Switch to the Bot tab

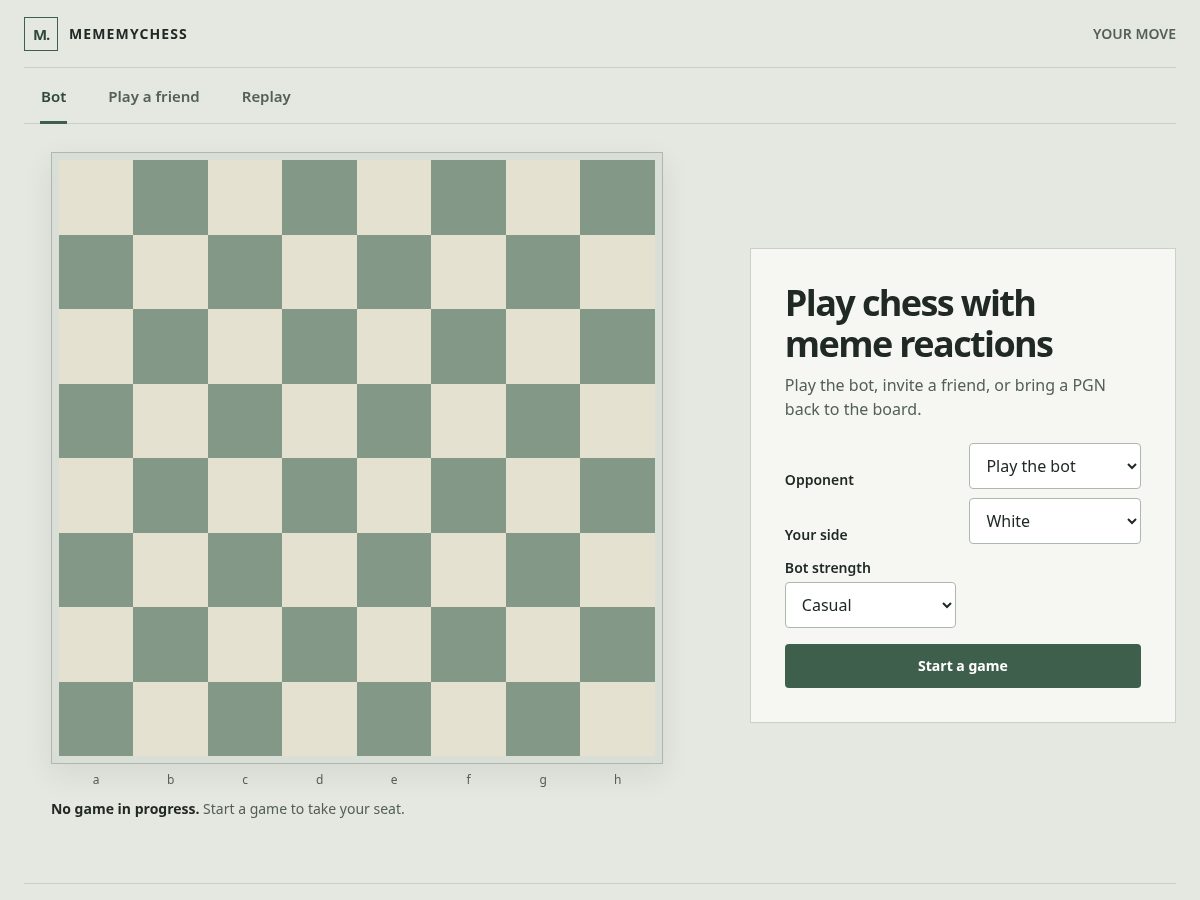click(x=54, y=97)
